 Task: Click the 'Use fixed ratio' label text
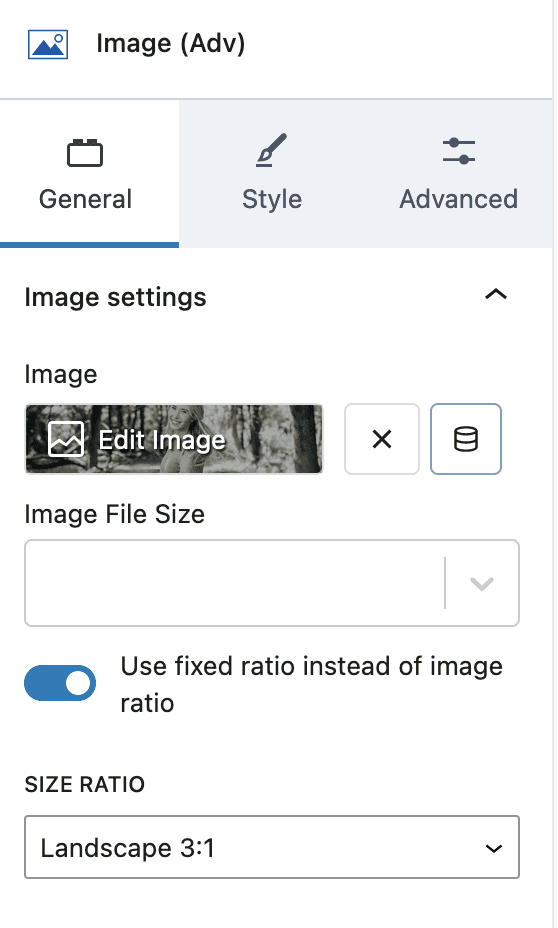(311, 685)
